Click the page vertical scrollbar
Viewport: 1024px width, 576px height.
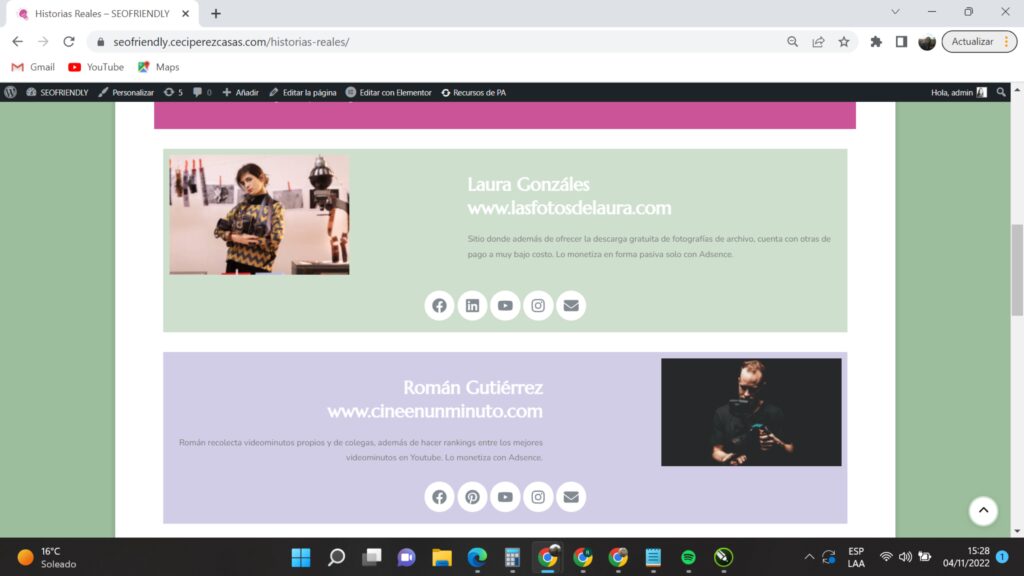1017,270
